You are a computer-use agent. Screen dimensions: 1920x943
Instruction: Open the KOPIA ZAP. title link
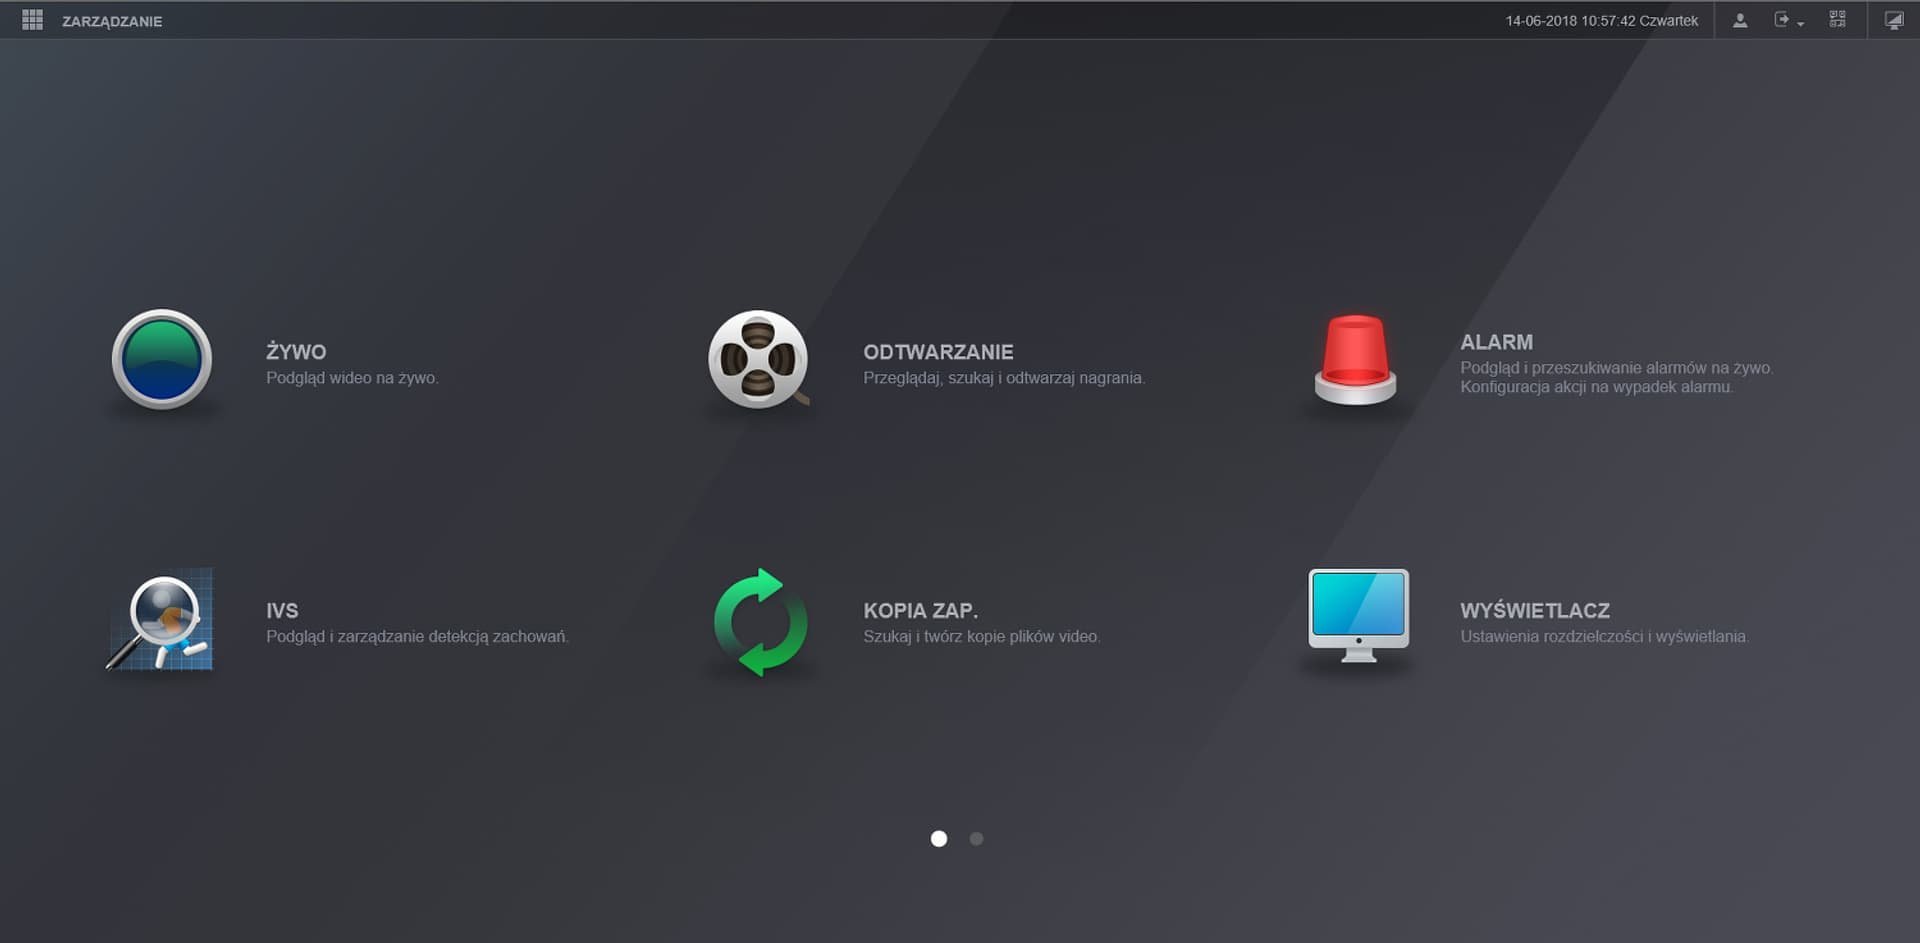pos(920,611)
